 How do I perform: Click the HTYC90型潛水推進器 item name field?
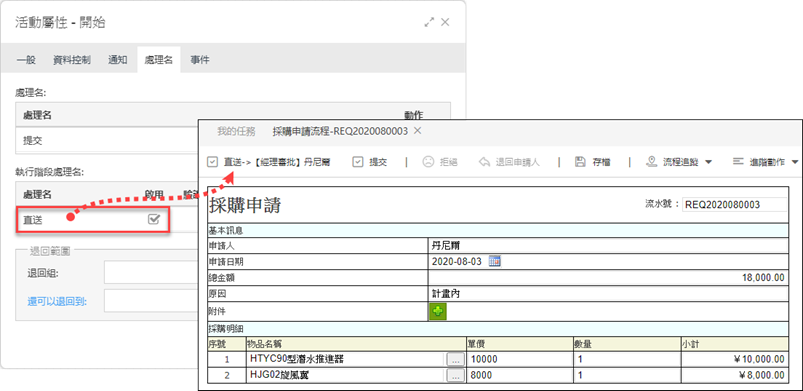coord(347,359)
